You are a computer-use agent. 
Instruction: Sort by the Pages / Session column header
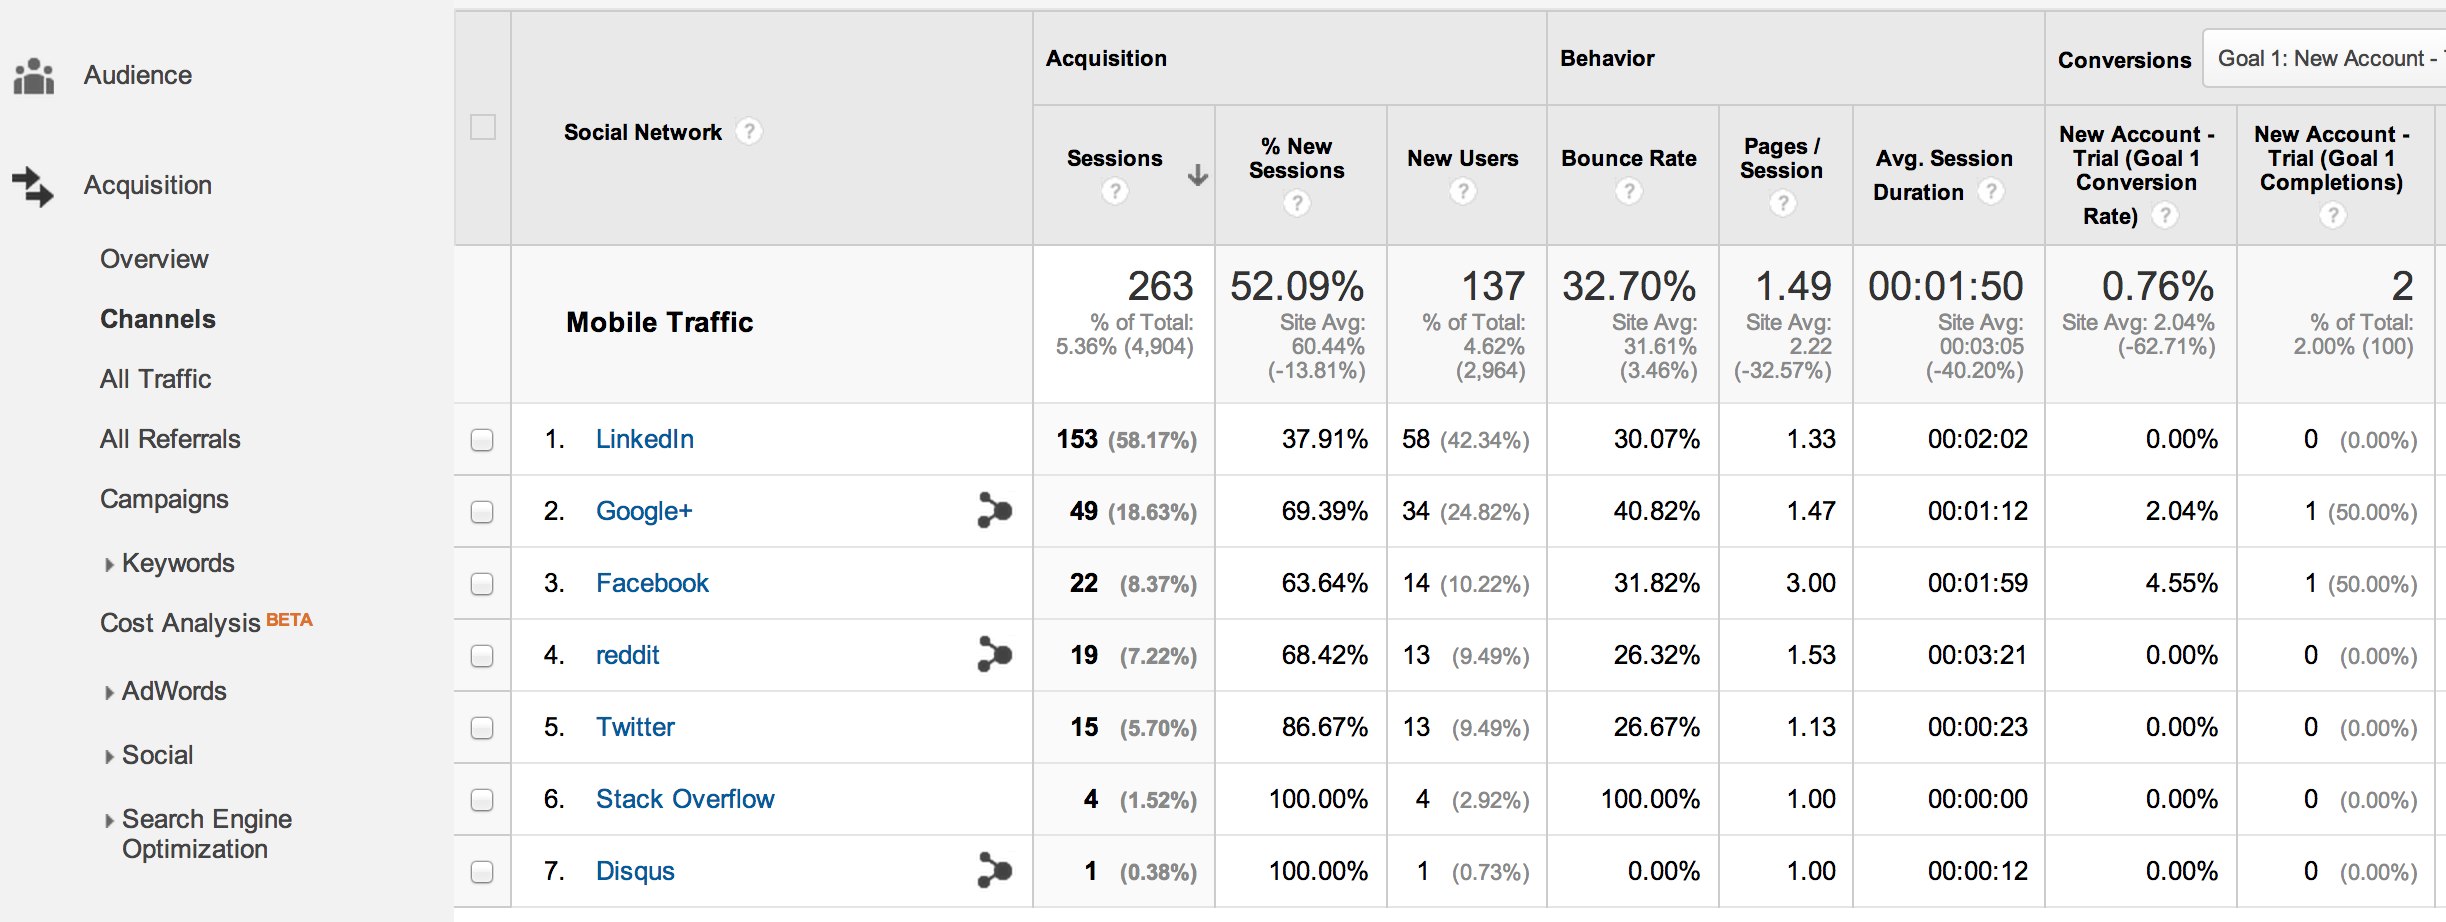[1781, 159]
